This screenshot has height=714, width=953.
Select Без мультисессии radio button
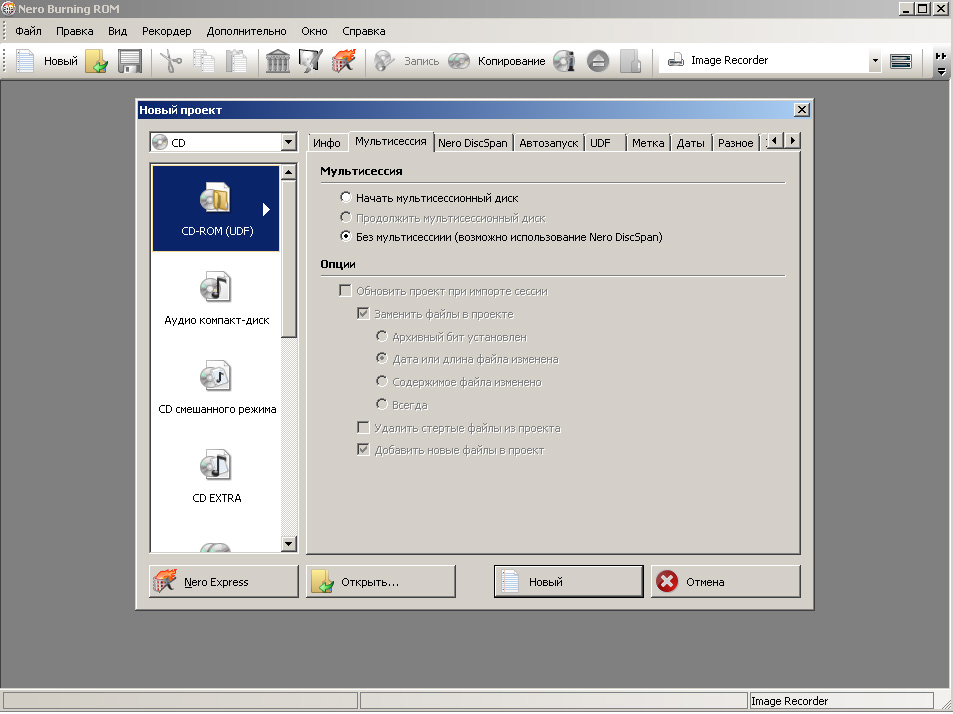click(x=346, y=237)
